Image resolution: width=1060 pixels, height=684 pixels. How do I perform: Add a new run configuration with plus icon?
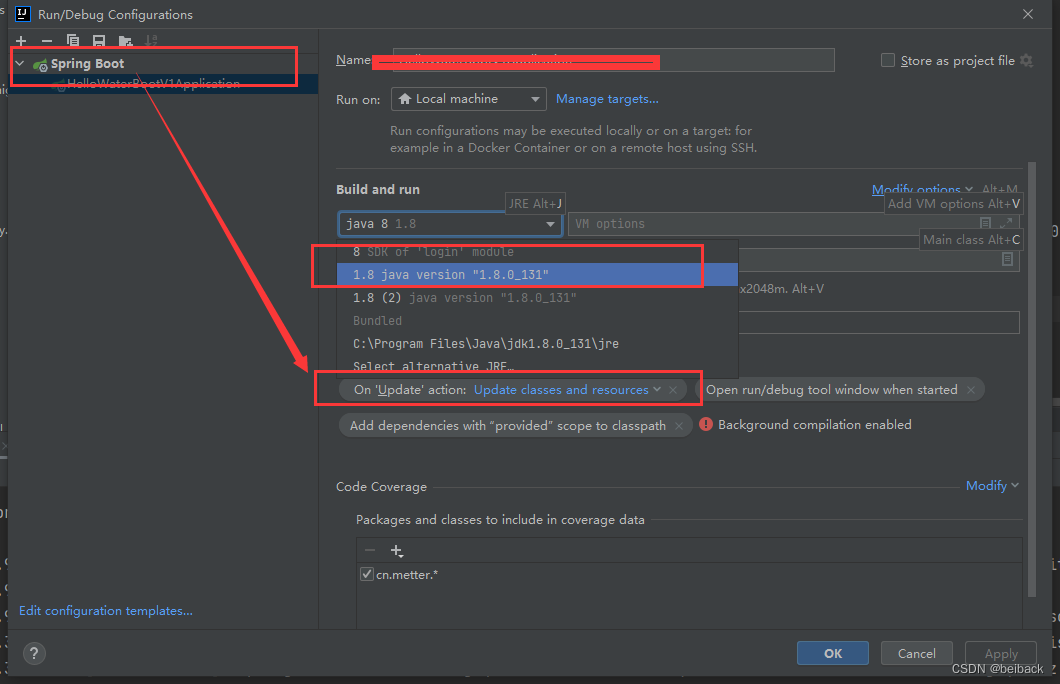pyautogui.click(x=21, y=41)
